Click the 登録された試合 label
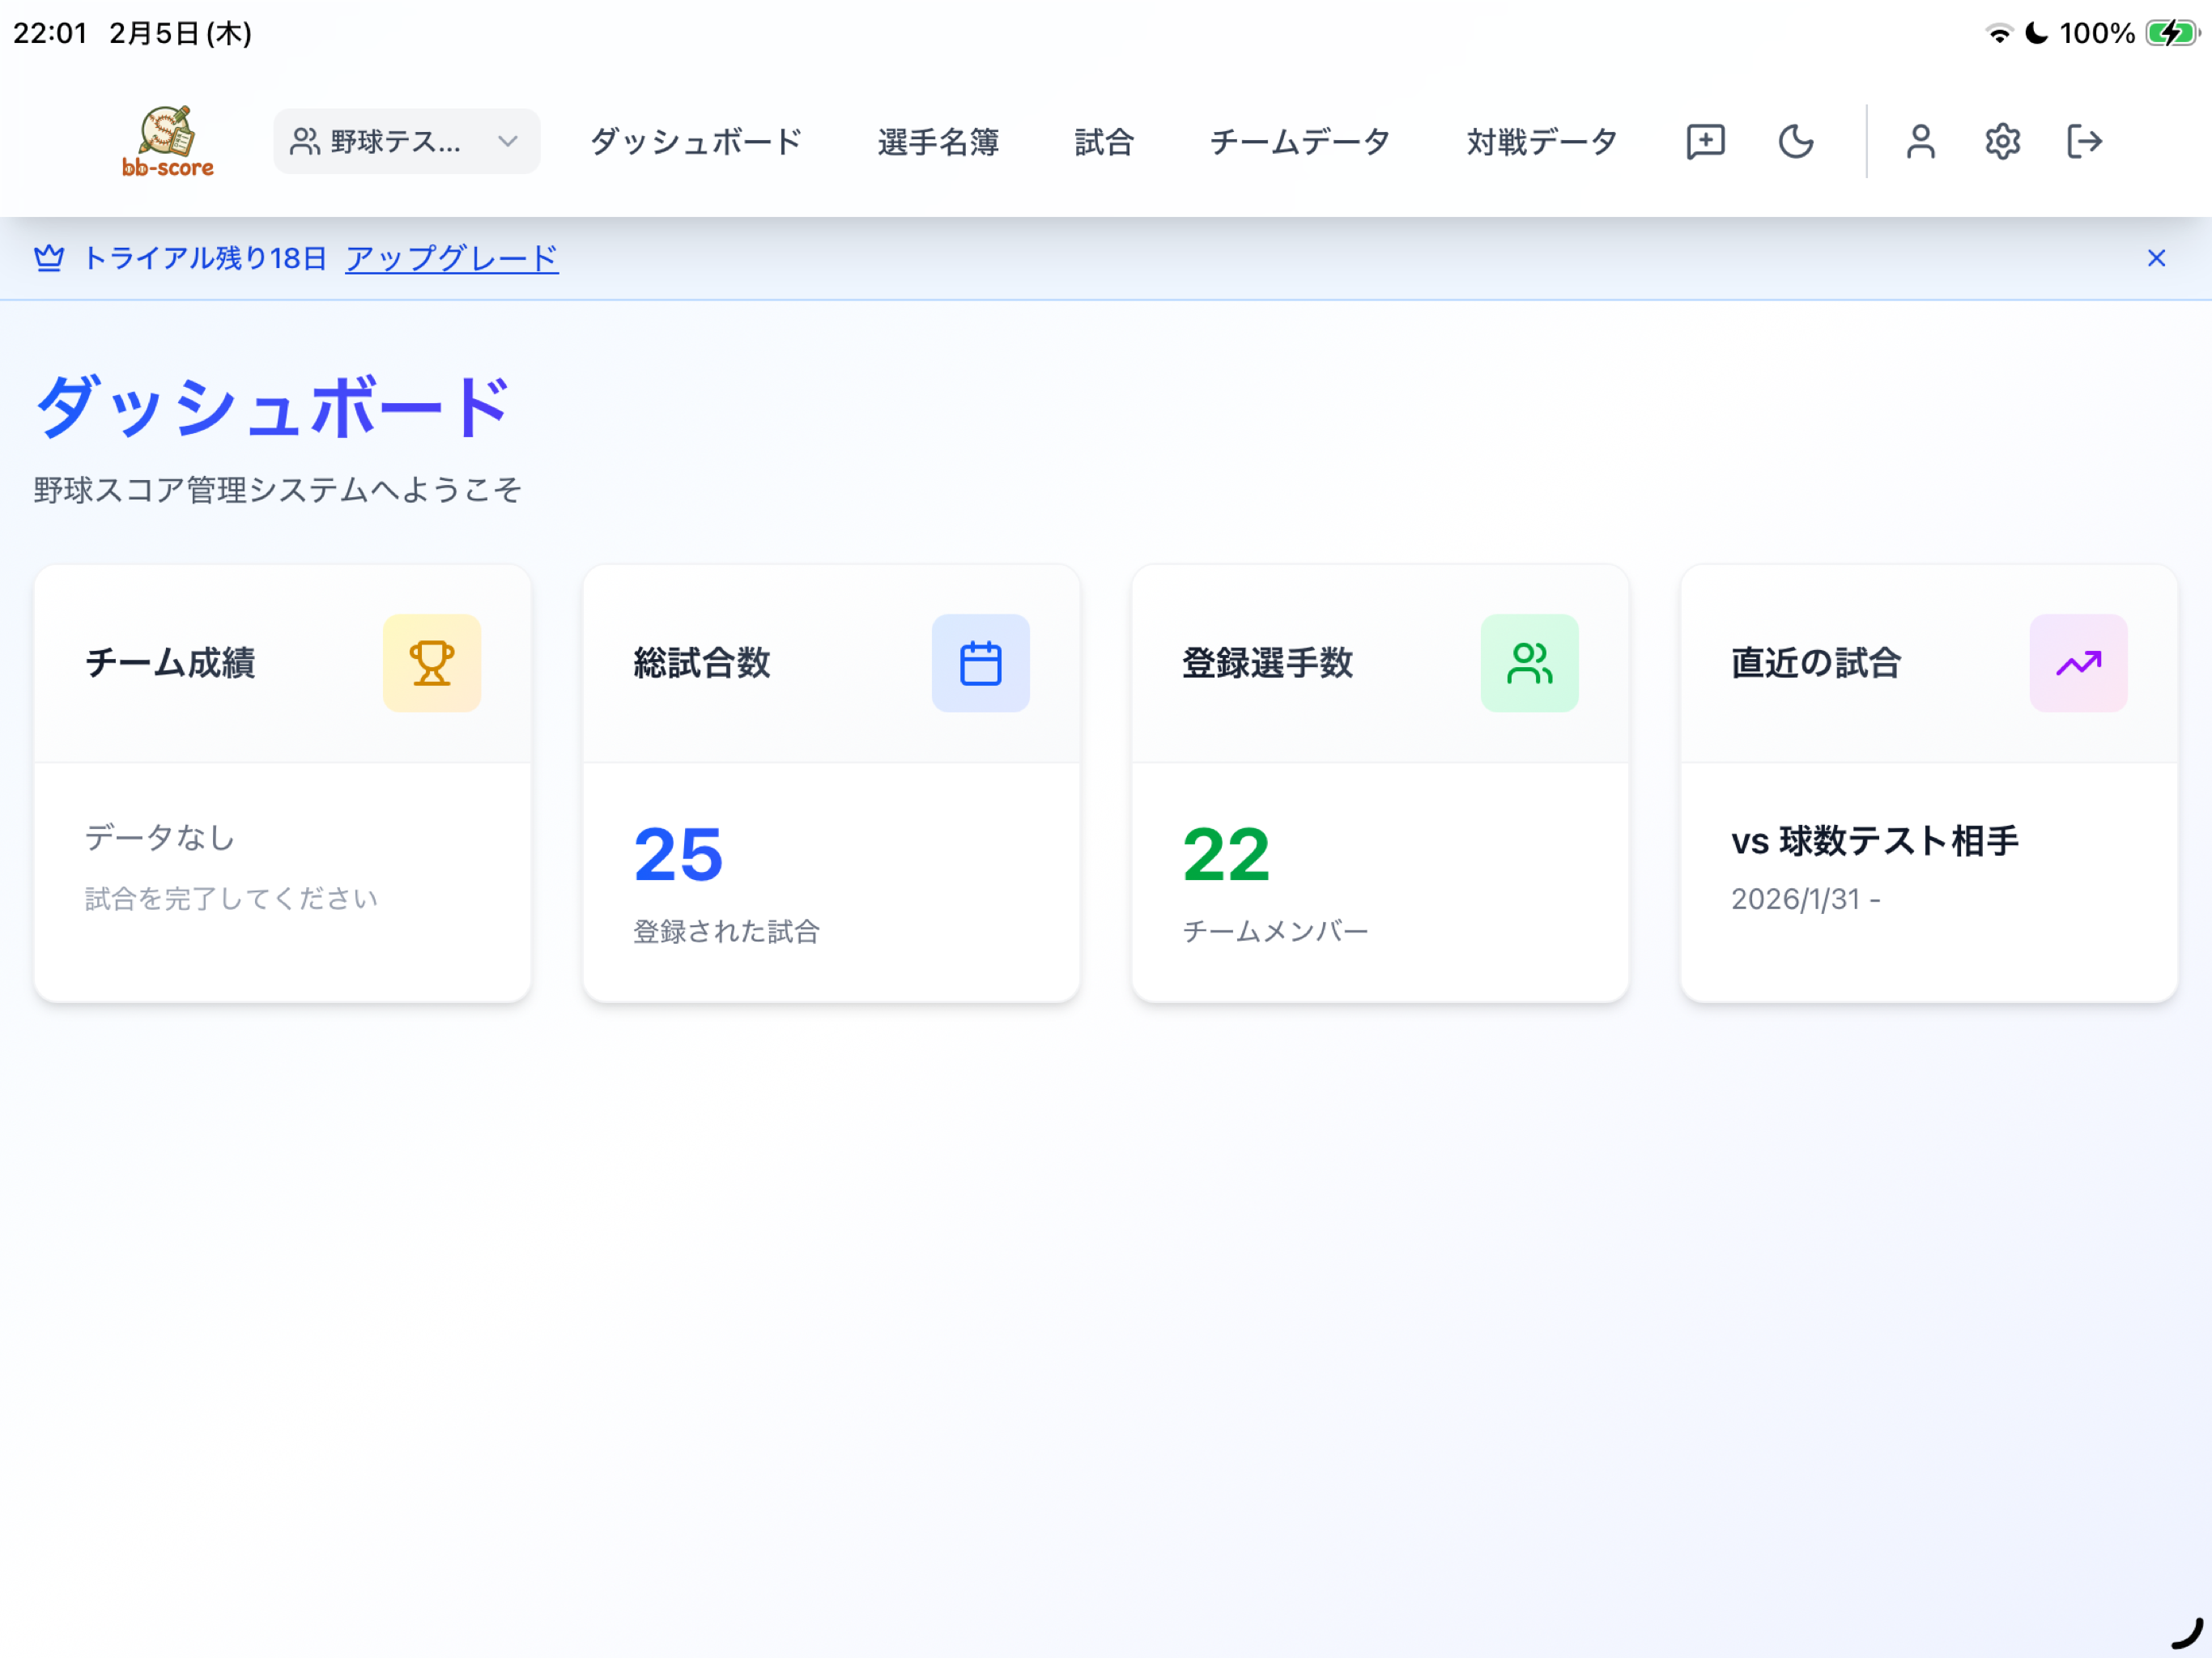The width and height of the screenshot is (2212, 1658). 727,931
